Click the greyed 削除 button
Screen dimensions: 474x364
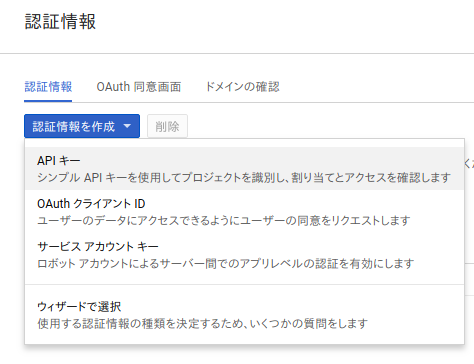pyautogui.click(x=167, y=126)
